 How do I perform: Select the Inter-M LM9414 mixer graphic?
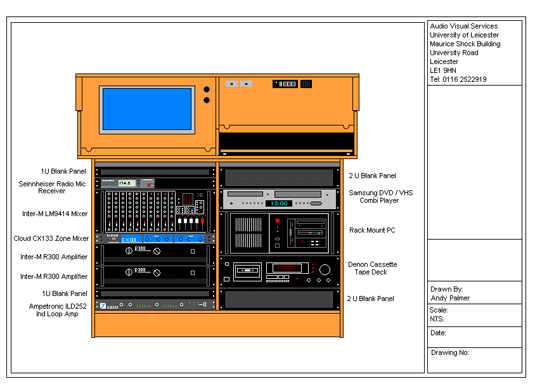click(x=155, y=211)
